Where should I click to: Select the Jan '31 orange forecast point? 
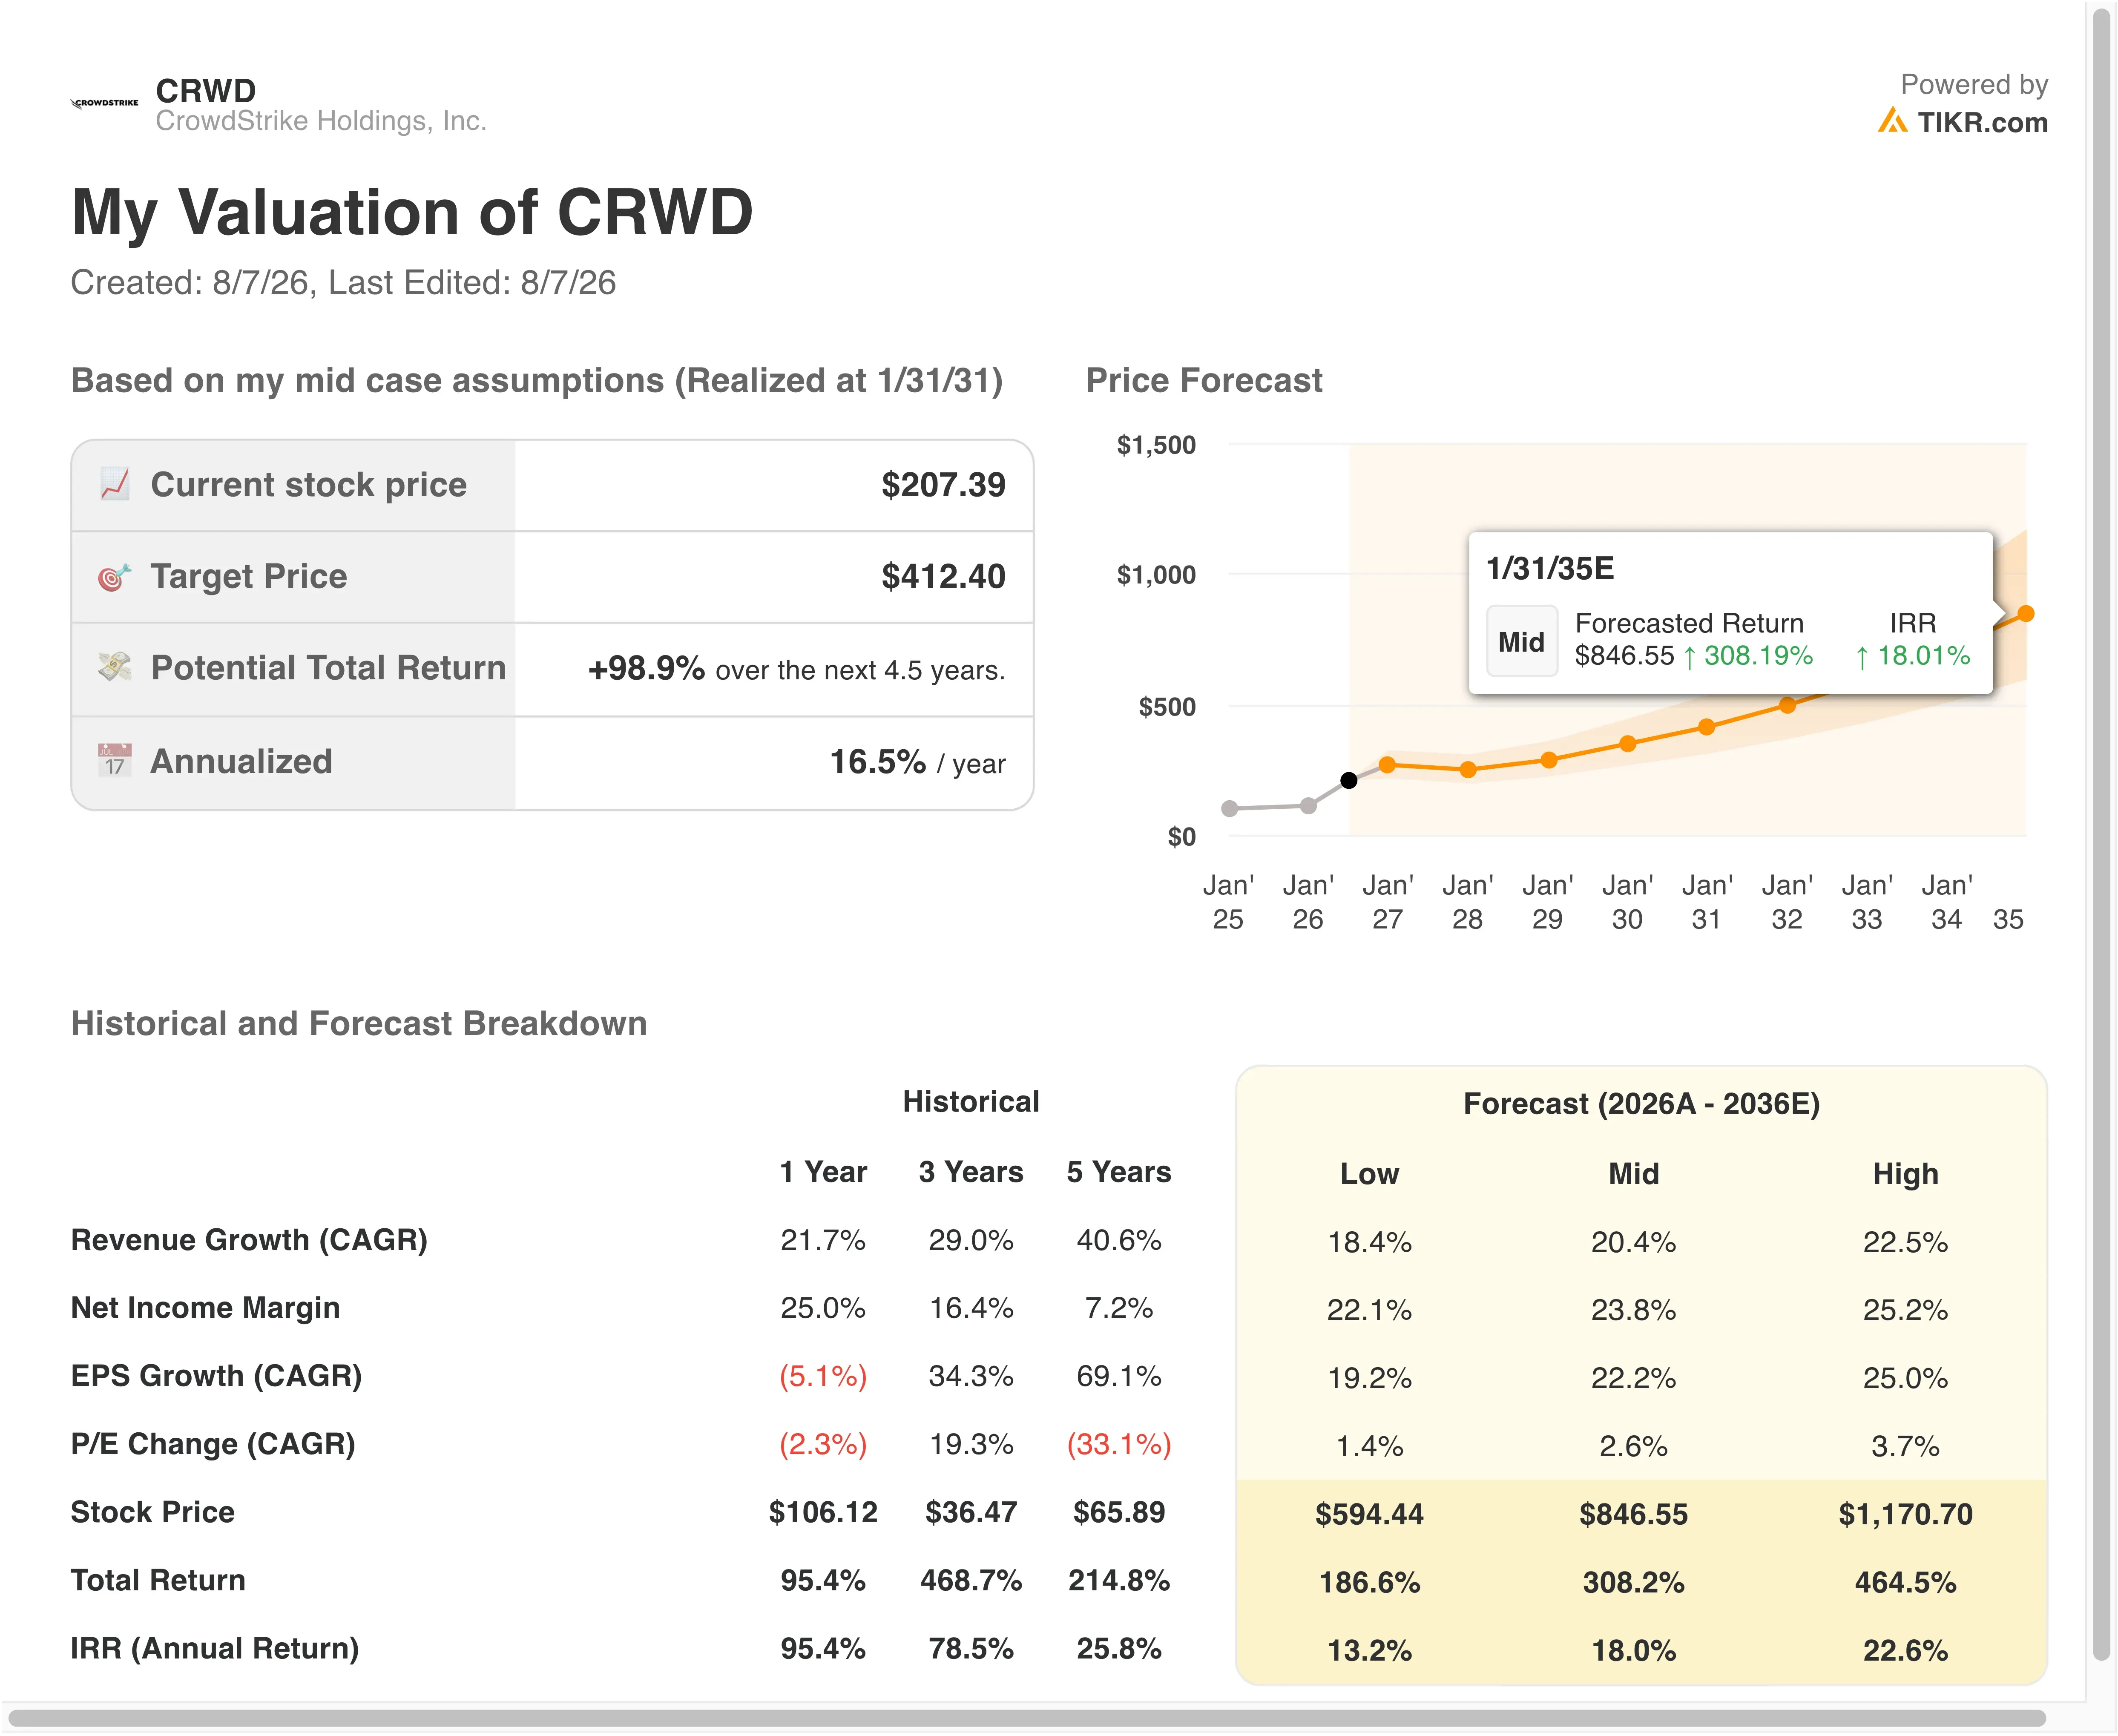[1707, 727]
